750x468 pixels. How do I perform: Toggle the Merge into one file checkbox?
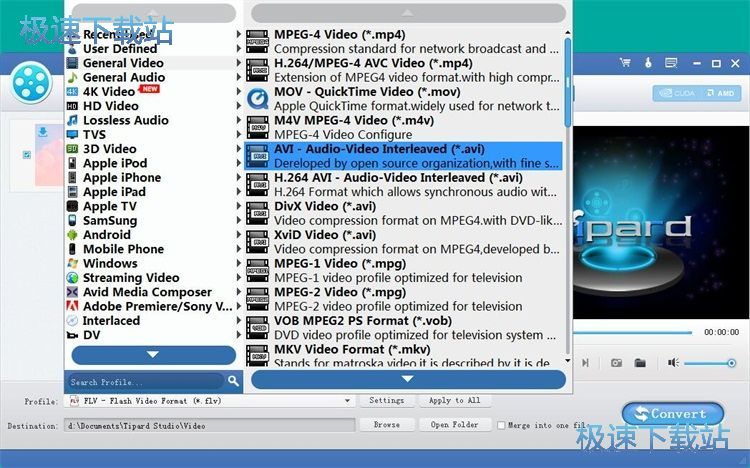[x=501, y=425]
